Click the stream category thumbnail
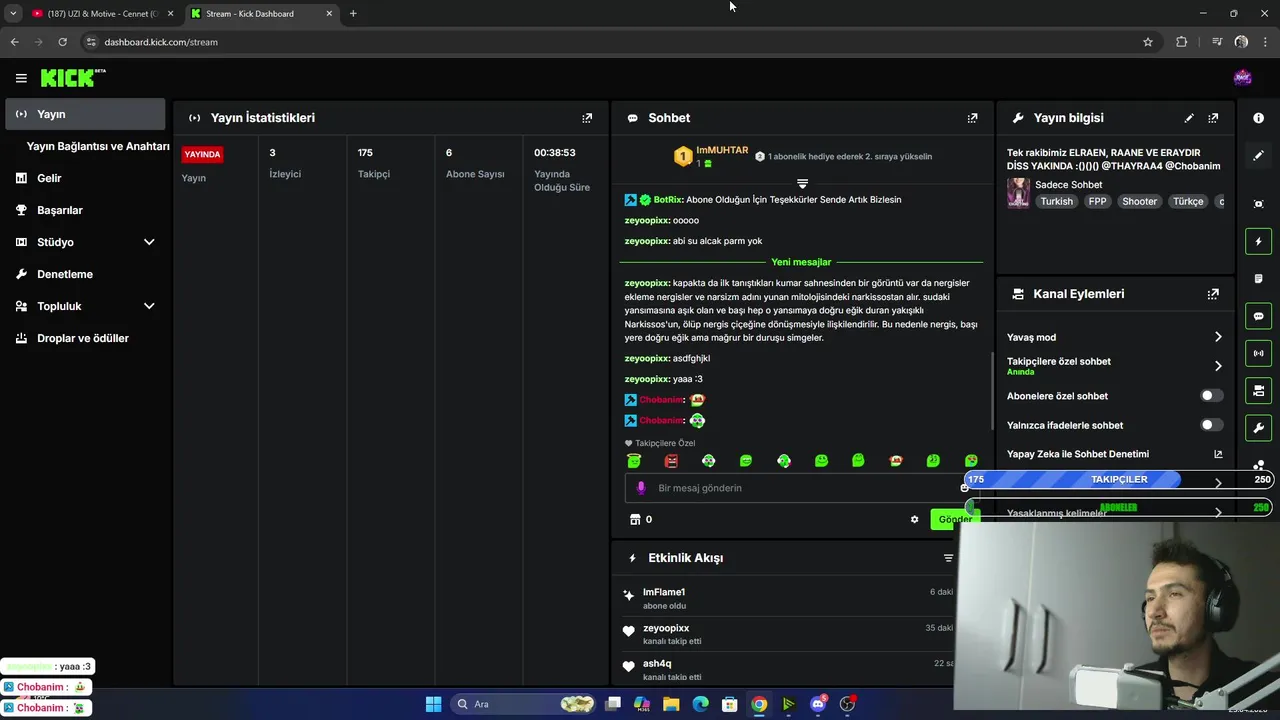This screenshot has width=1280, height=720. [1018, 193]
